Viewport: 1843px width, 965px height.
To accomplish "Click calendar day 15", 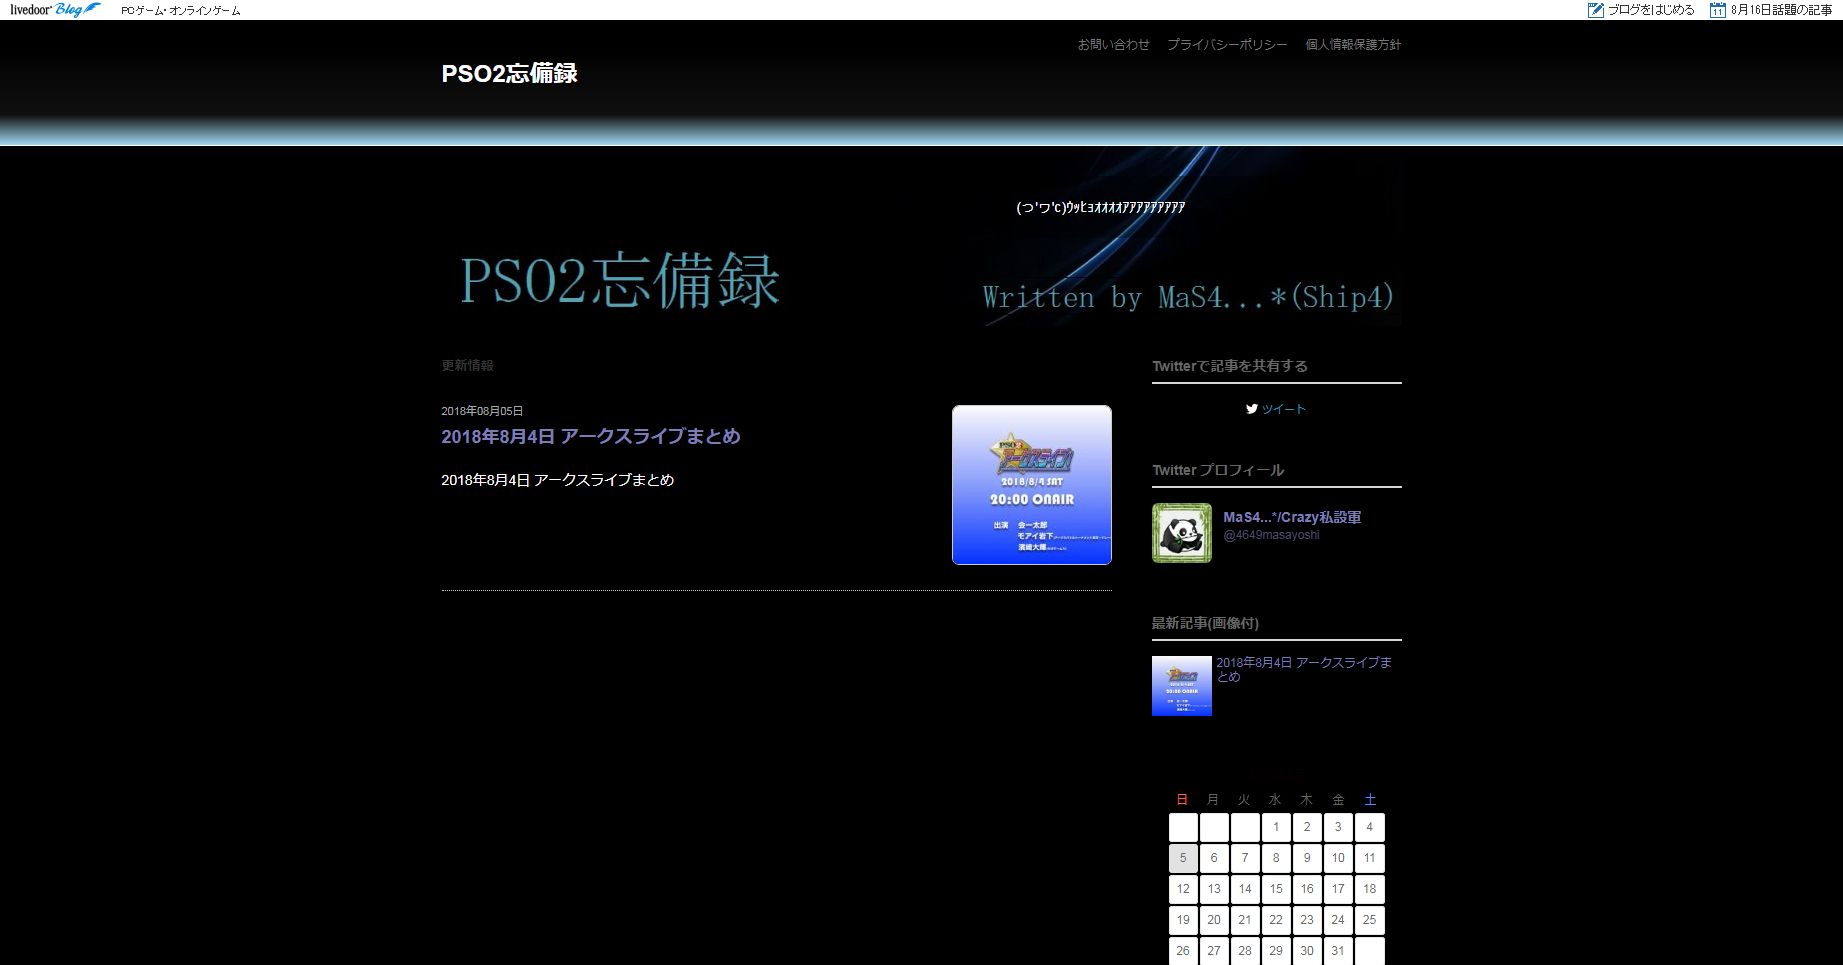I will (1276, 889).
